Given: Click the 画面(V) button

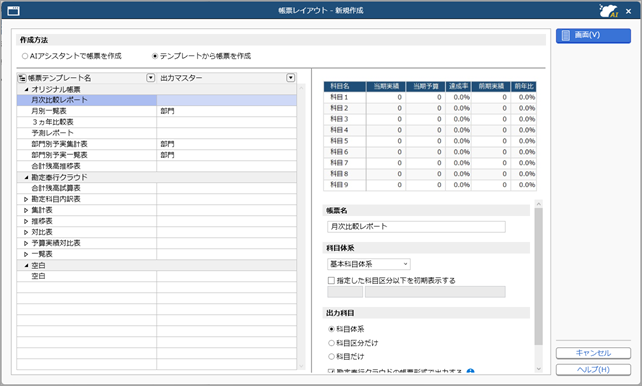Looking at the screenshot, I should [593, 36].
